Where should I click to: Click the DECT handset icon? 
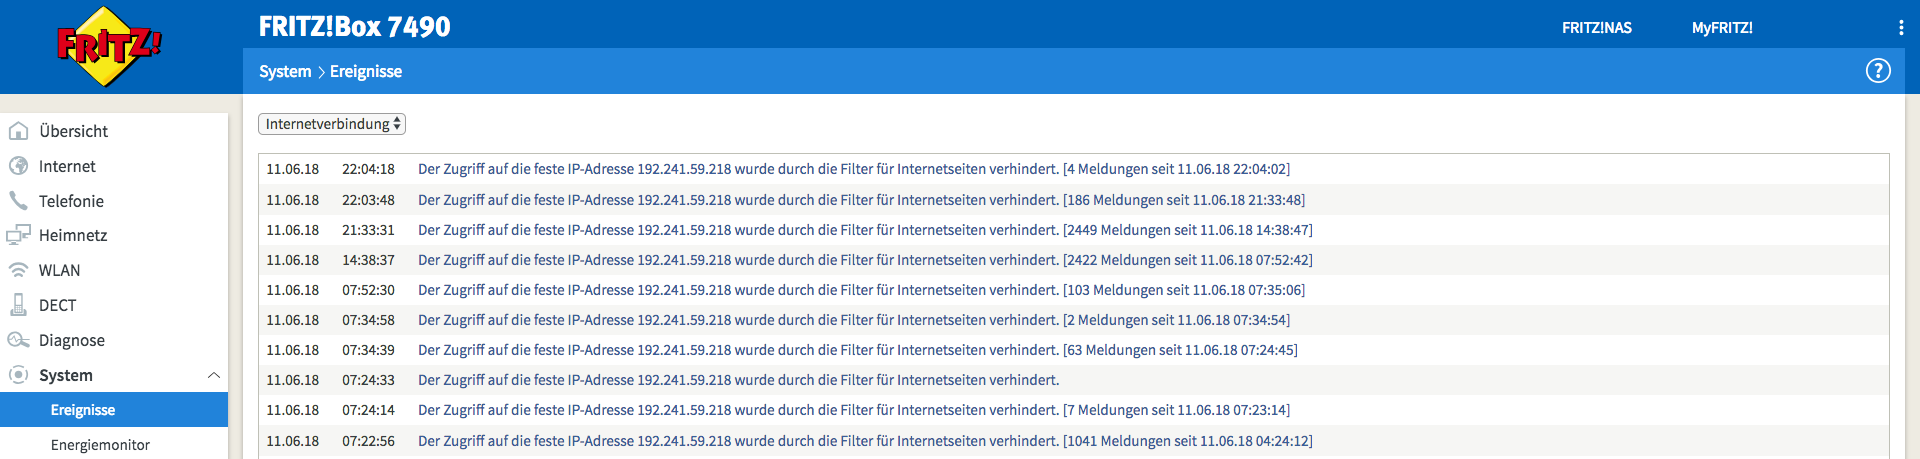tap(18, 305)
